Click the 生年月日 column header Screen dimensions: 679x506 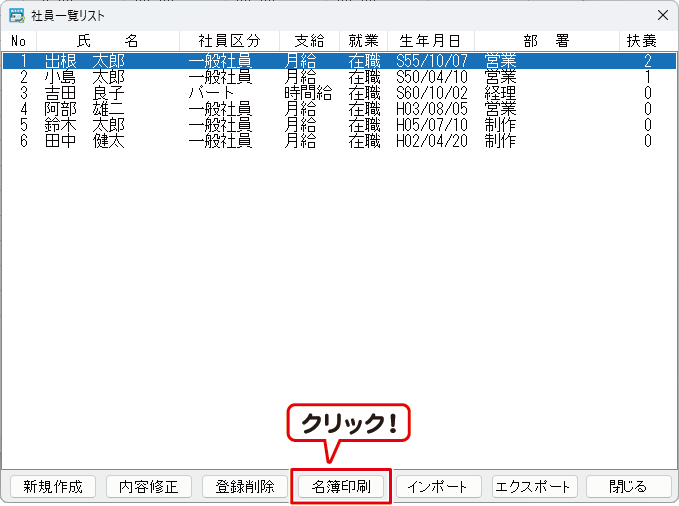coord(429,40)
